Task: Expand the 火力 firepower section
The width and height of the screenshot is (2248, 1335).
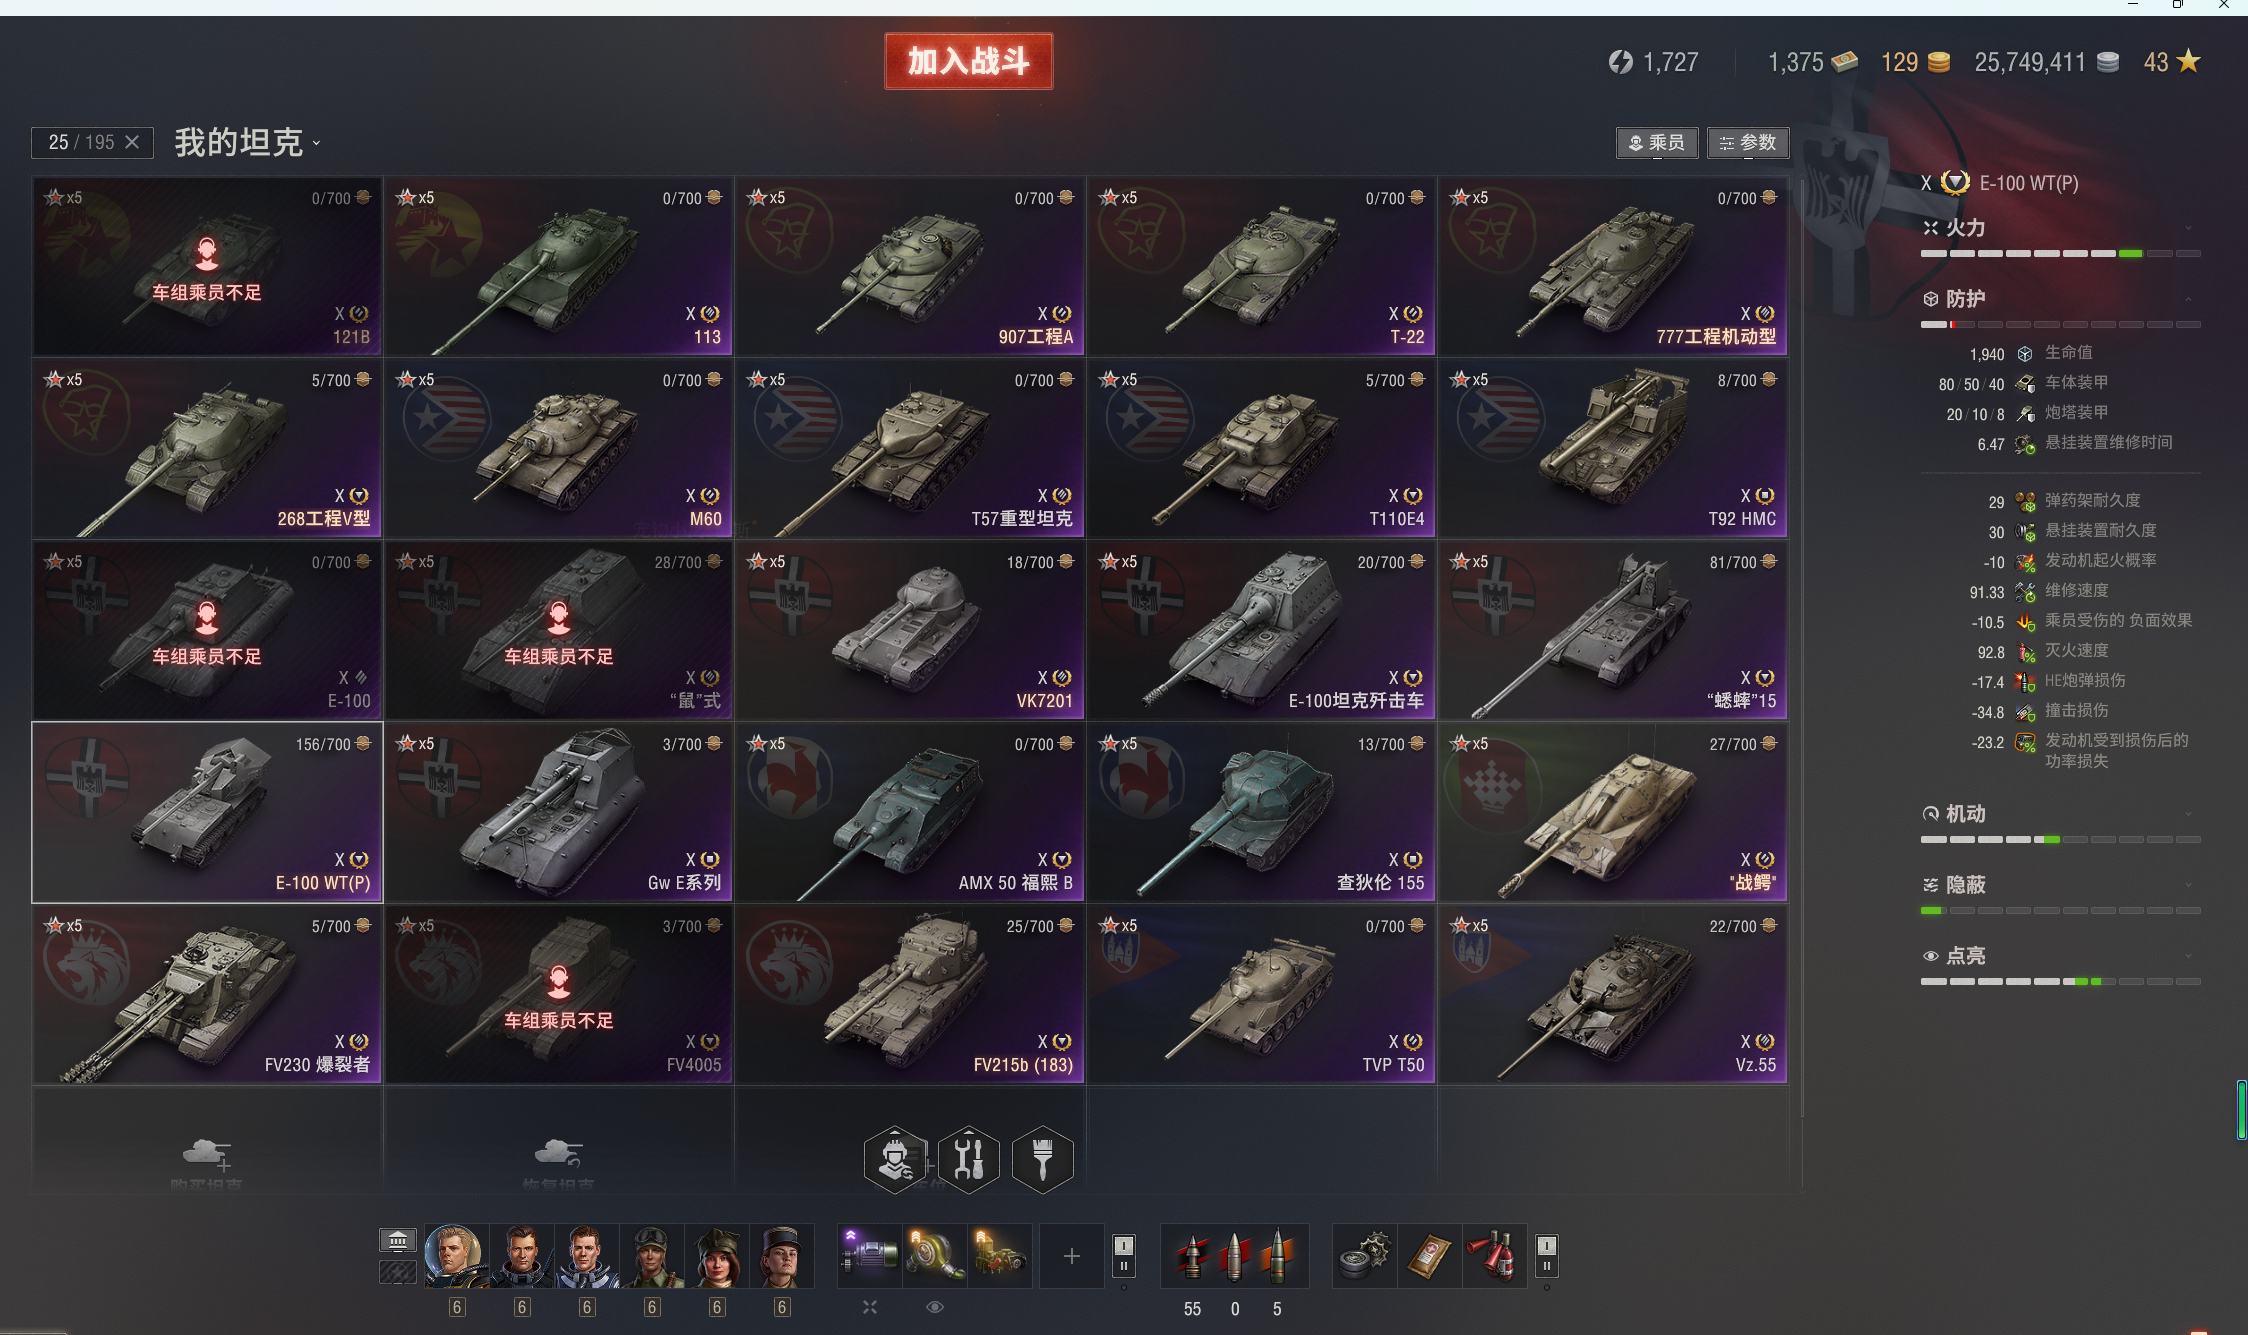Action: 2060,228
